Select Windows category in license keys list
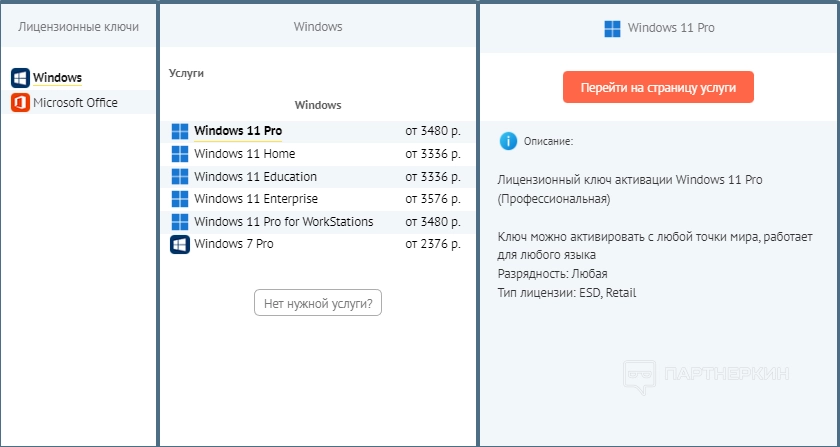This screenshot has width=840, height=447. (57, 78)
